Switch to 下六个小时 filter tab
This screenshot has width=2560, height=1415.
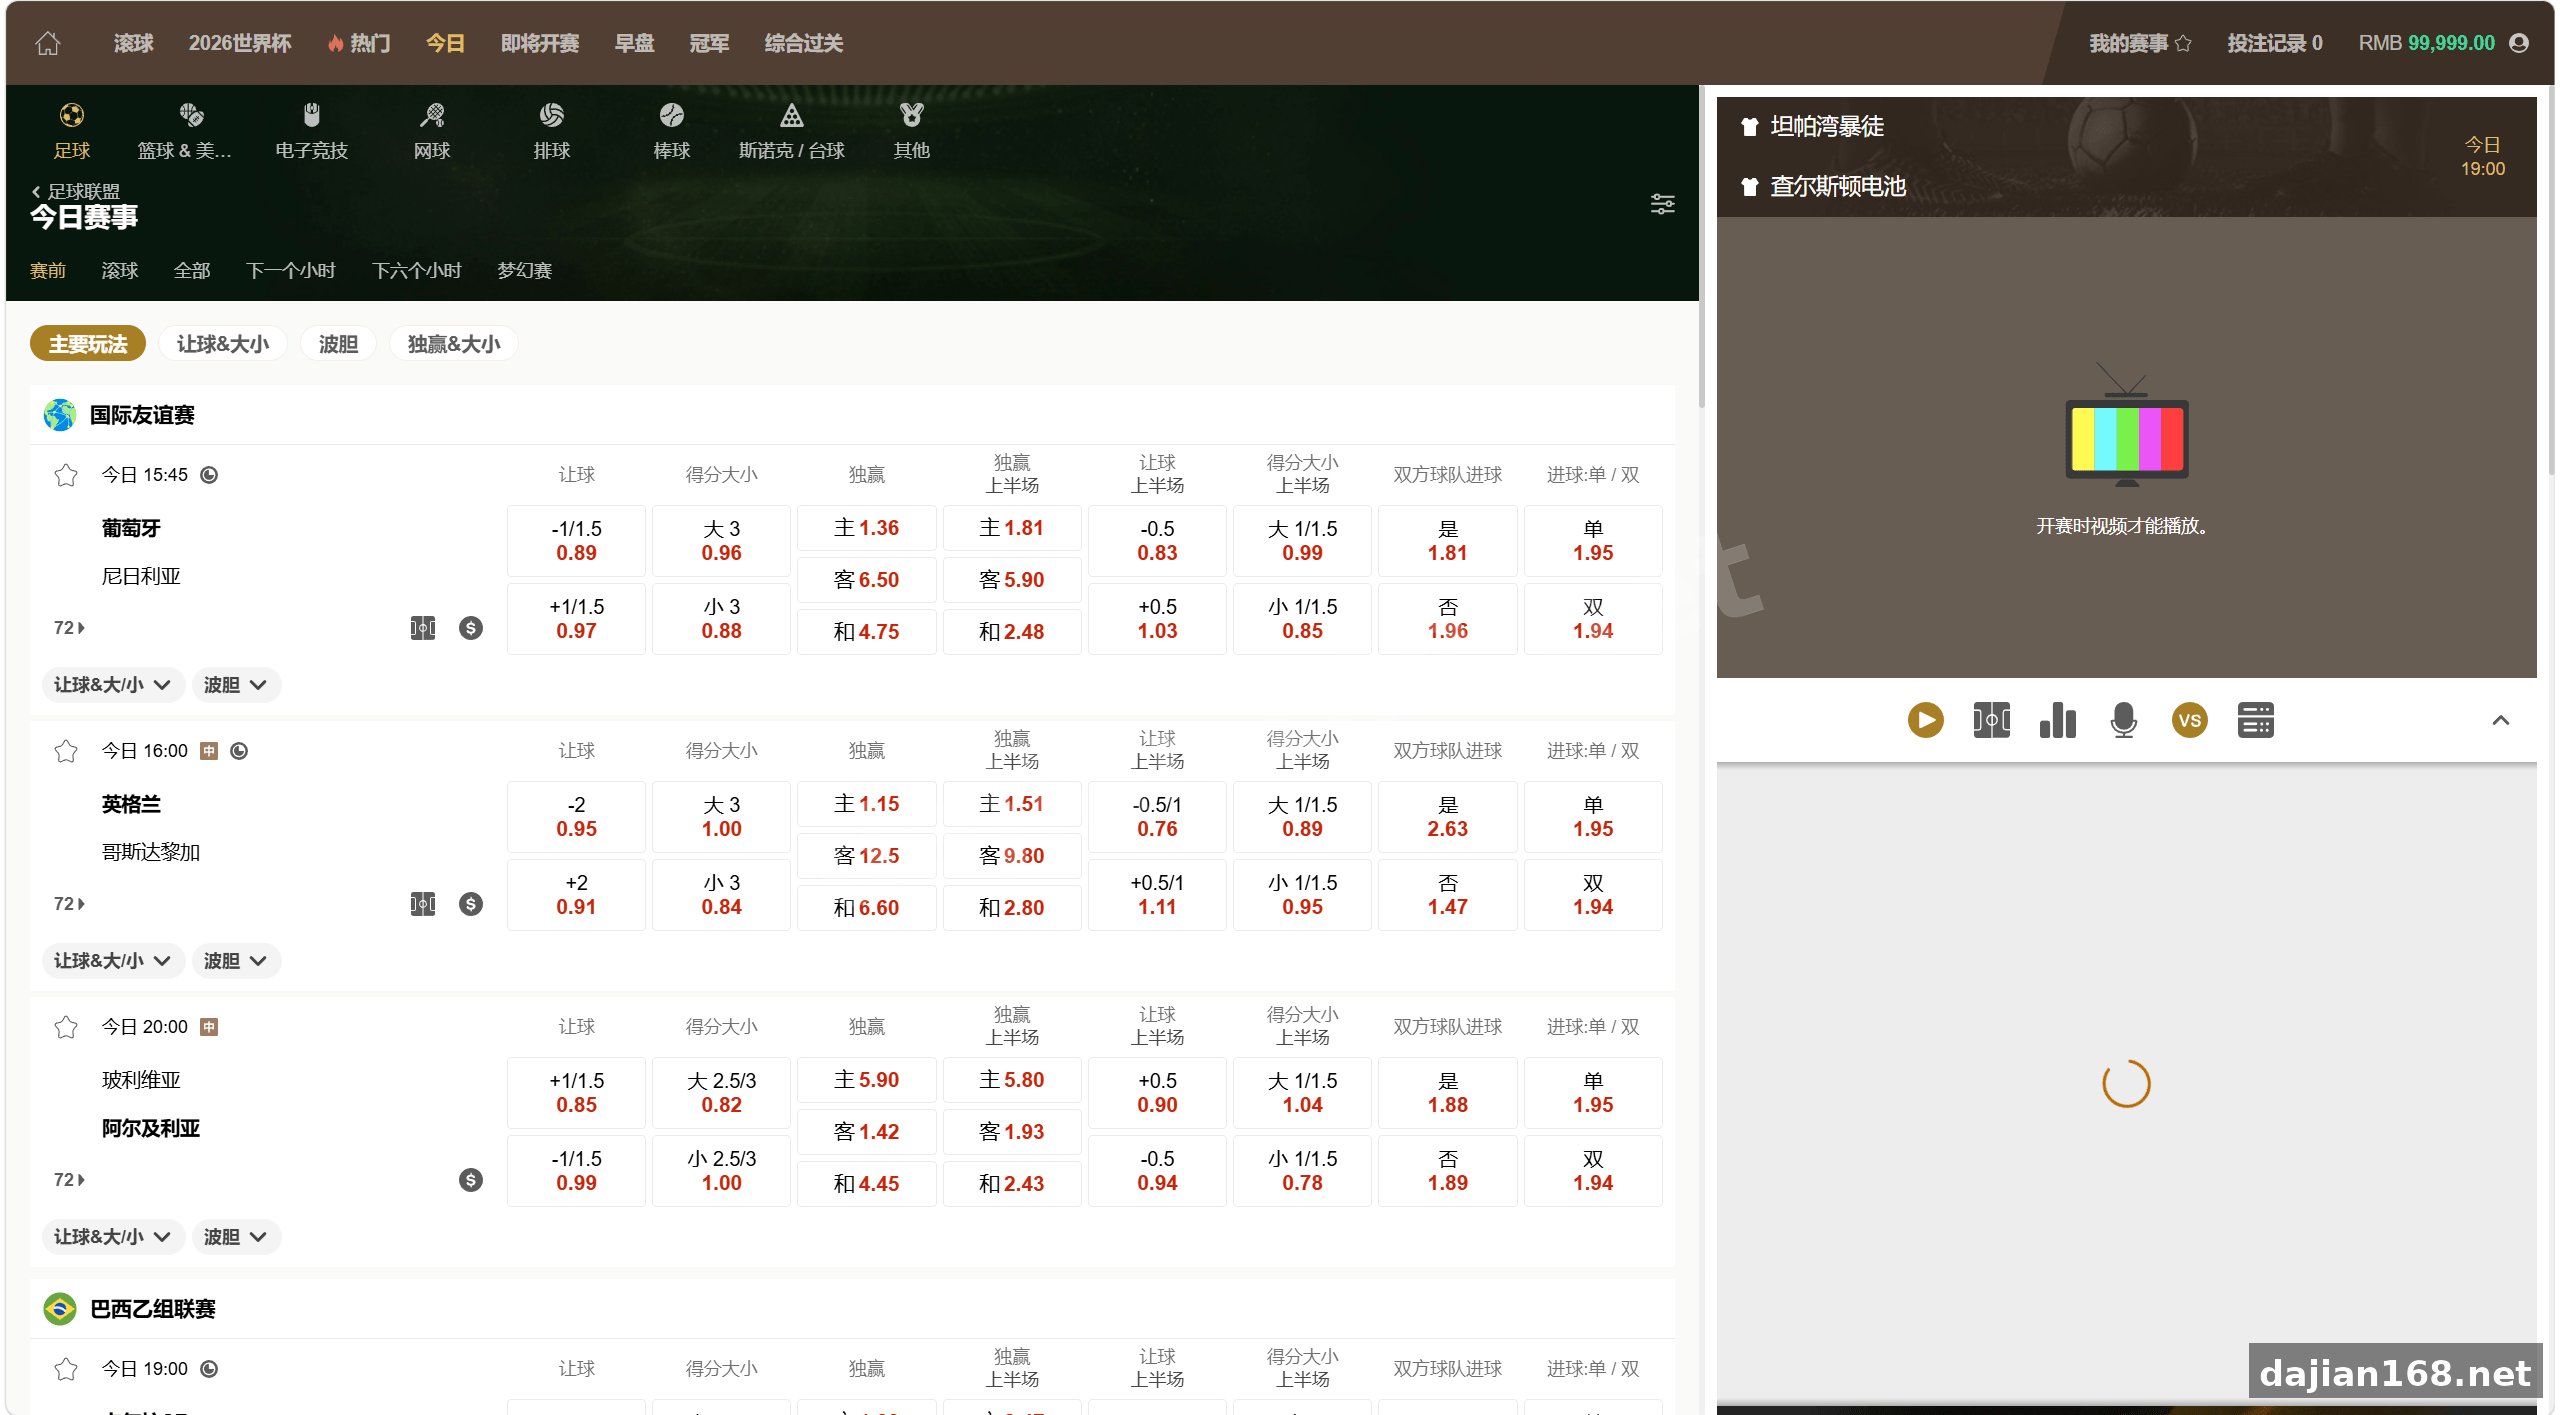pos(416,271)
